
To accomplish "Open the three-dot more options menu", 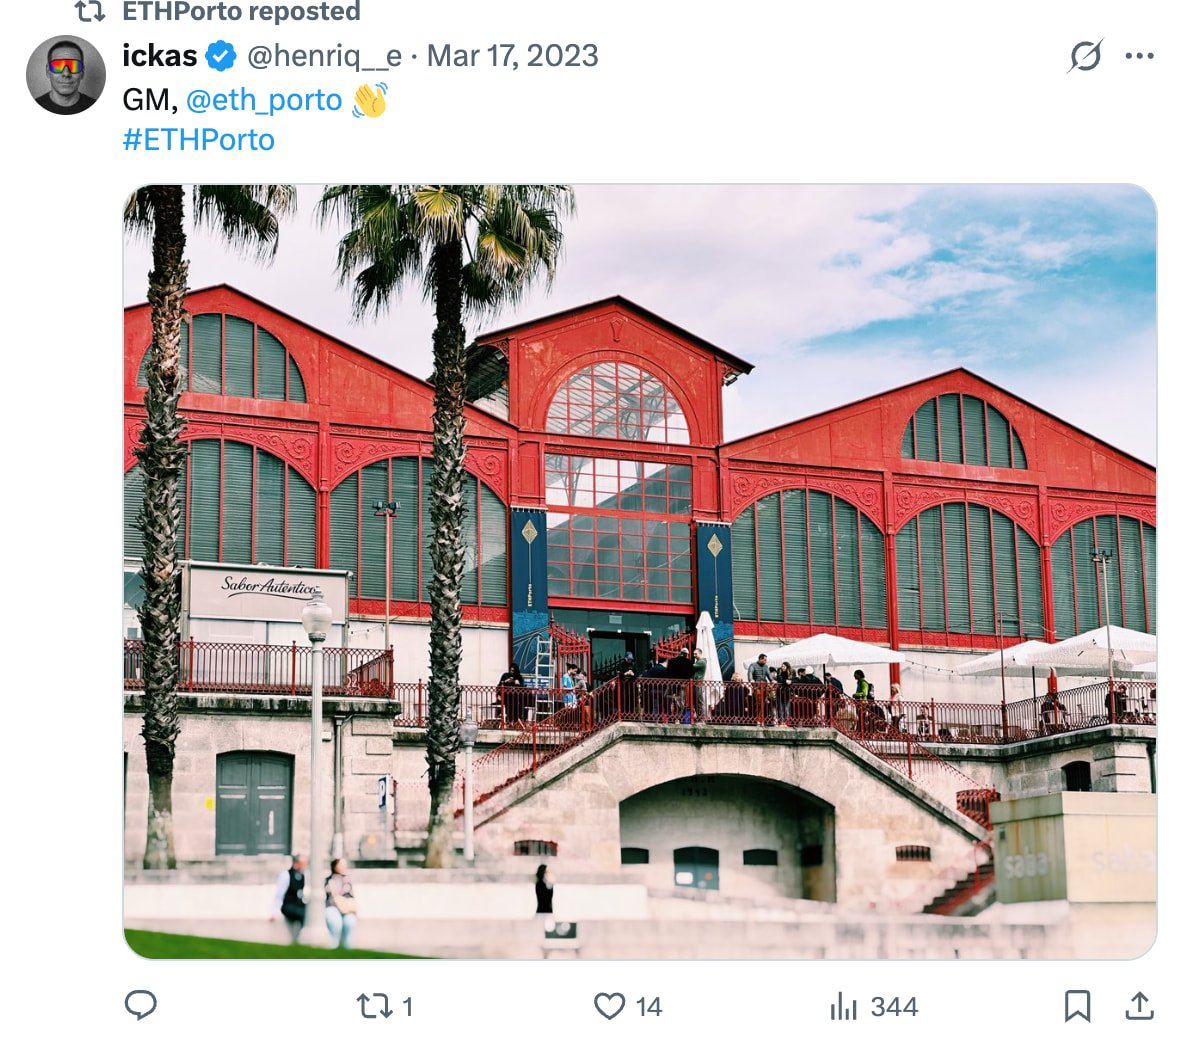I will pyautogui.click(x=1139, y=56).
